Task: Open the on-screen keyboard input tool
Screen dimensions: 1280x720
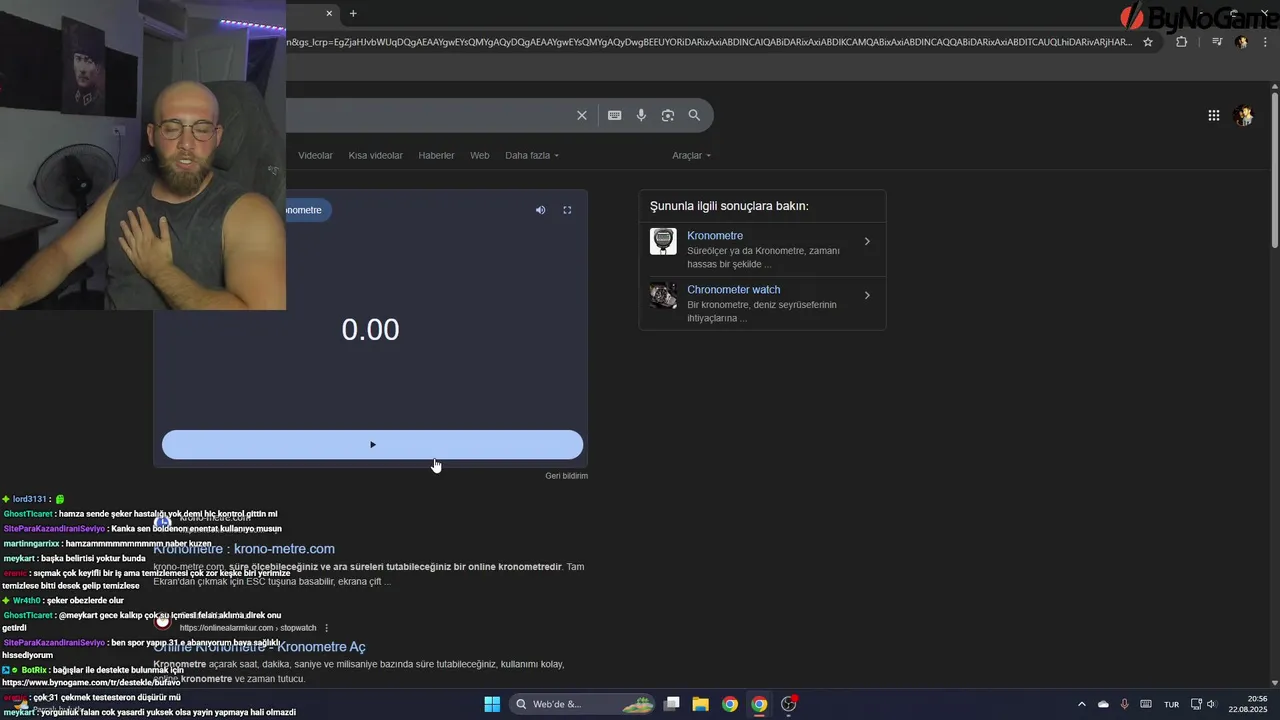Action: pyautogui.click(x=615, y=115)
